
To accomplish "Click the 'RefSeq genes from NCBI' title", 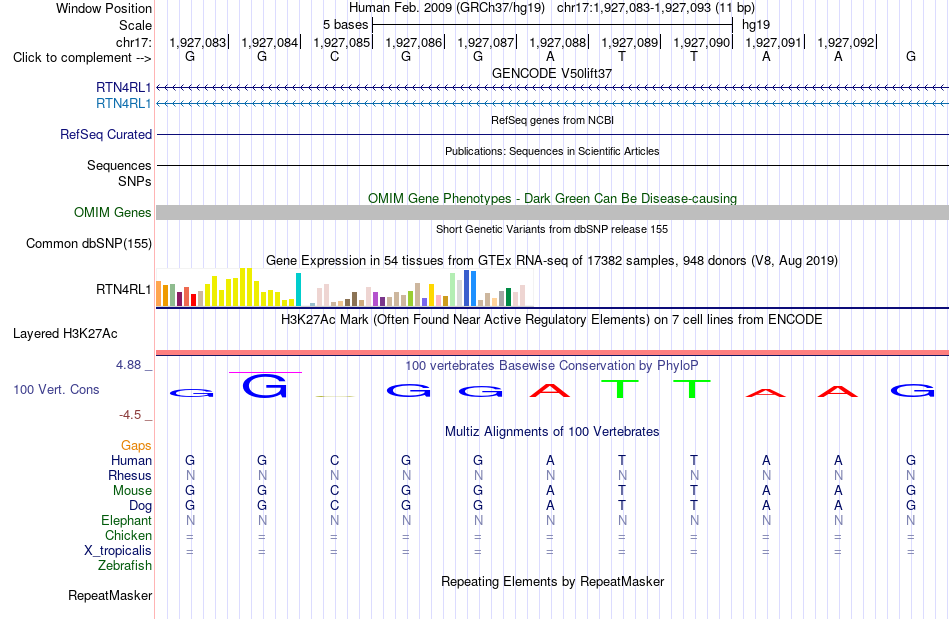I will (x=553, y=121).
